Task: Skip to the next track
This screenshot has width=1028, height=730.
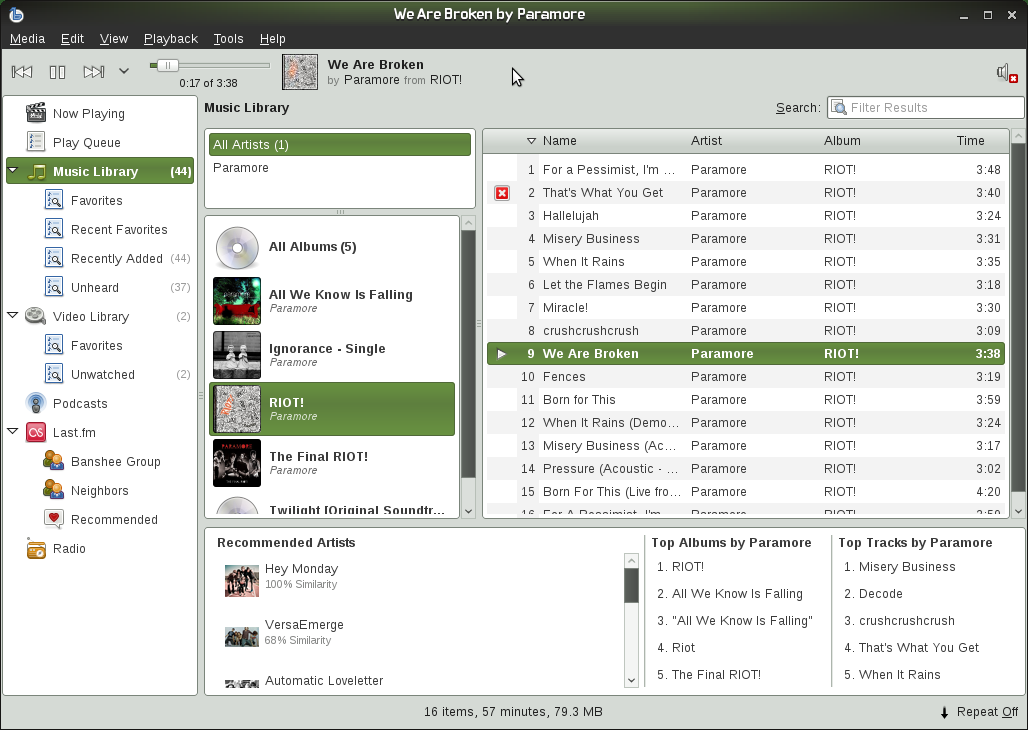Action: point(93,72)
